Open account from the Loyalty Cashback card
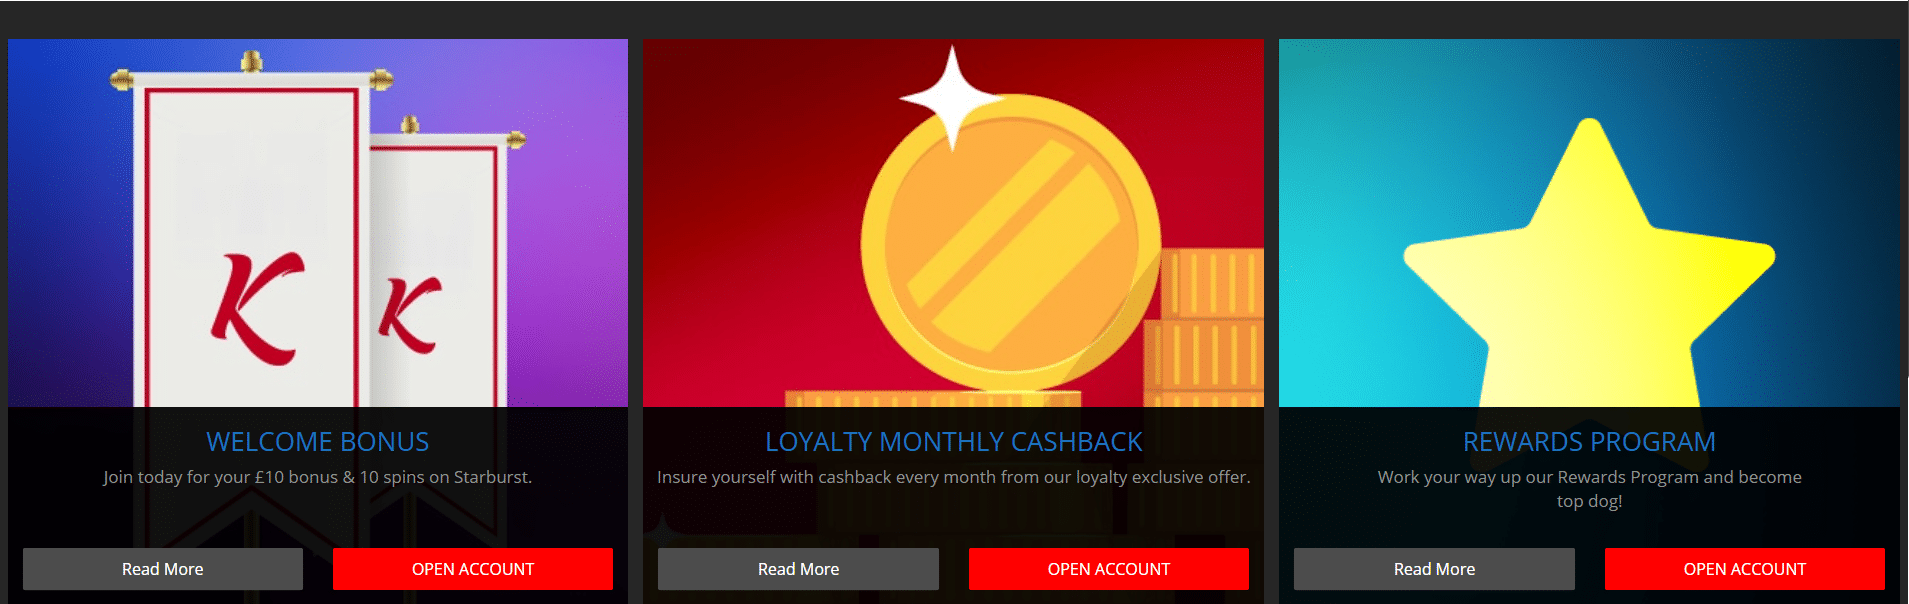The image size is (1909, 604). [1109, 569]
